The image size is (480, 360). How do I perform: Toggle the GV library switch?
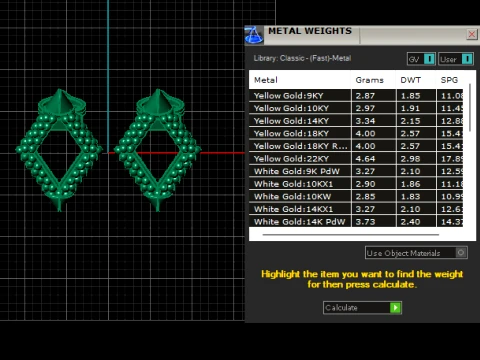(x=421, y=59)
